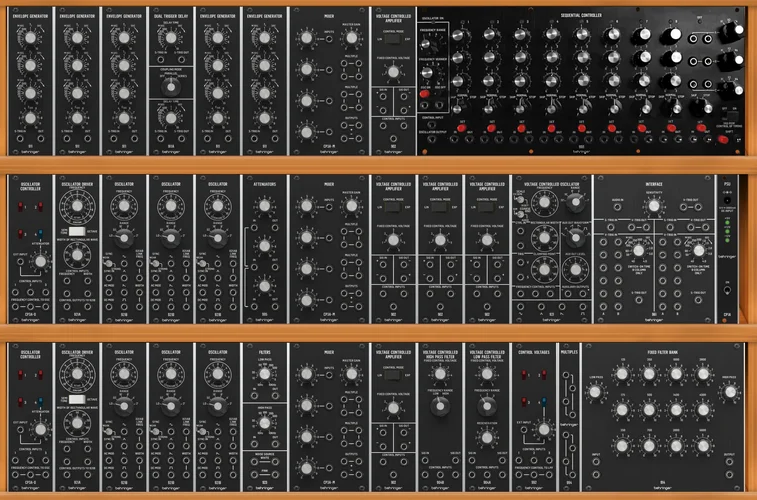Click the Coupling Mode knob on Dual Trigger Delay
The width and height of the screenshot is (757, 500).
point(170,87)
